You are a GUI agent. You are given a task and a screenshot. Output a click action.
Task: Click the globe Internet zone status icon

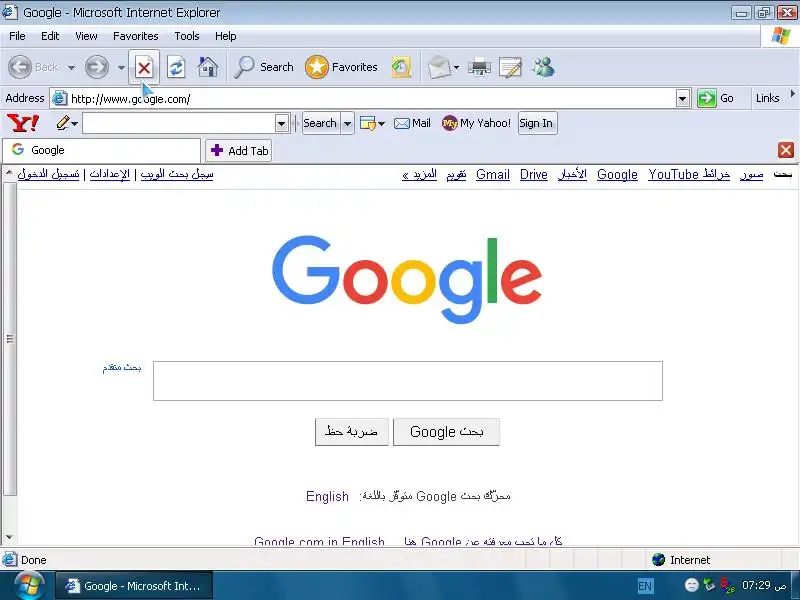point(658,560)
